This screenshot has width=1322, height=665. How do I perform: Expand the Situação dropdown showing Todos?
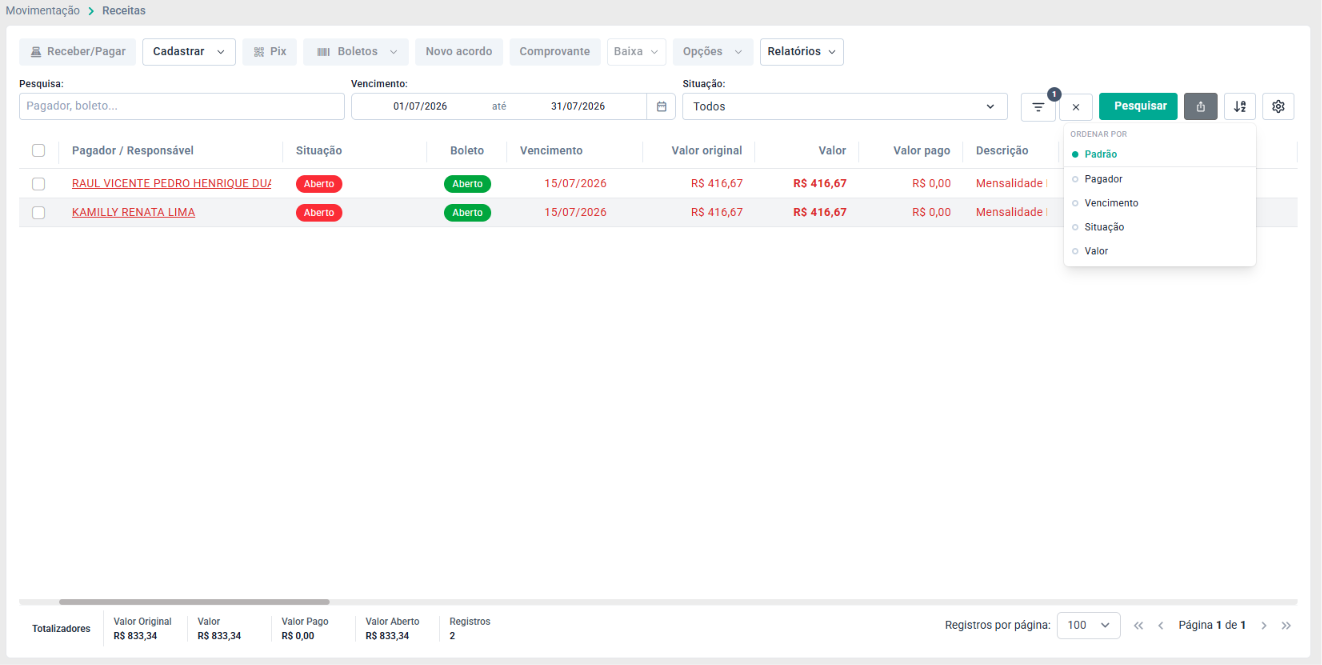[845, 106]
